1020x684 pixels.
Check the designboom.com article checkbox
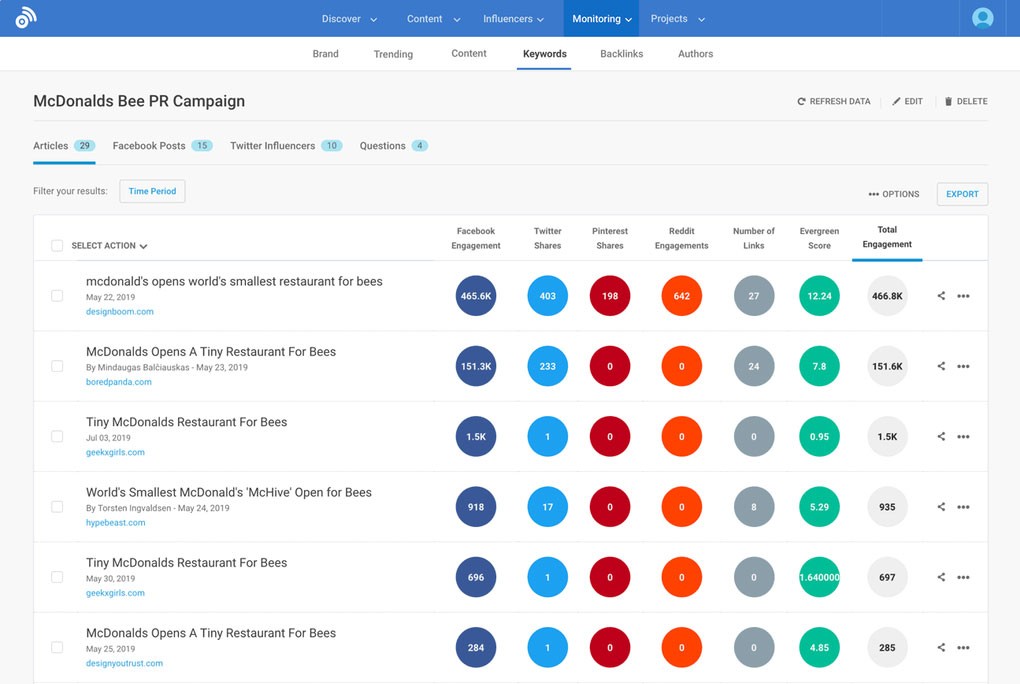tap(57, 296)
